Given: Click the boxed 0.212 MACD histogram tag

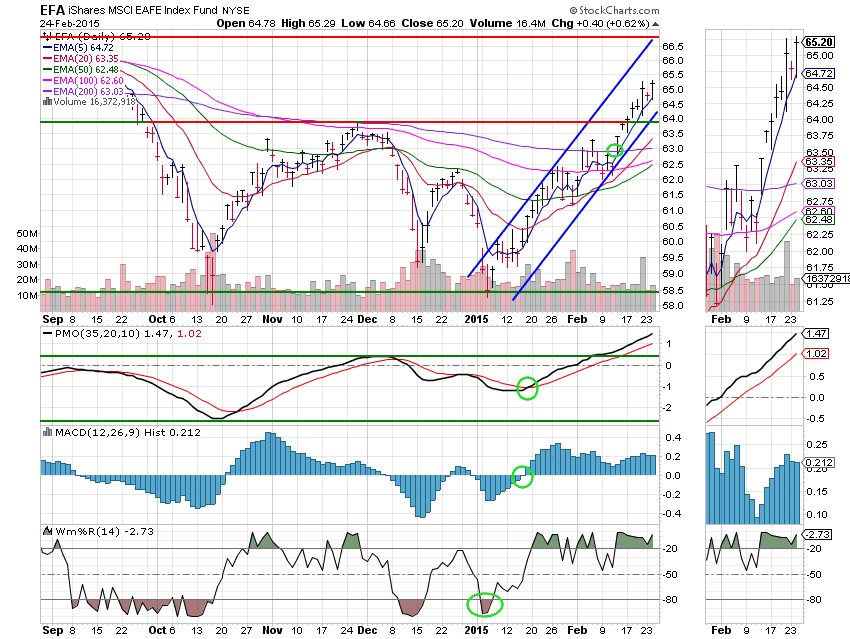Looking at the screenshot, I should tap(819, 462).
